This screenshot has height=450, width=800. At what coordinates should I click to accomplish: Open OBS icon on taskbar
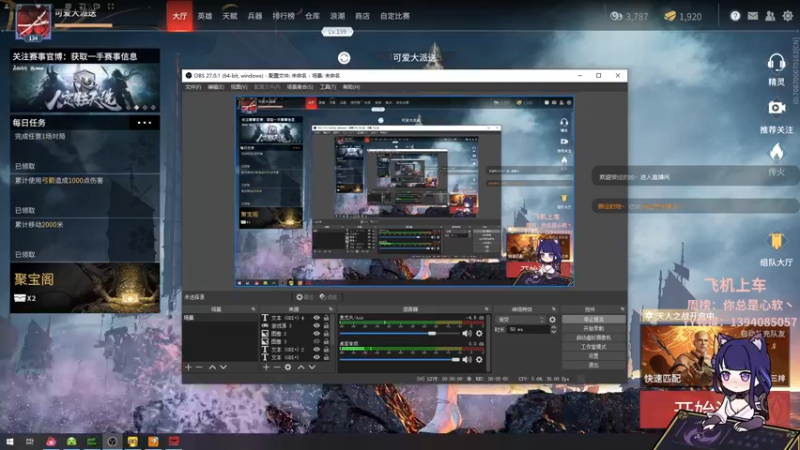point(112,441)
